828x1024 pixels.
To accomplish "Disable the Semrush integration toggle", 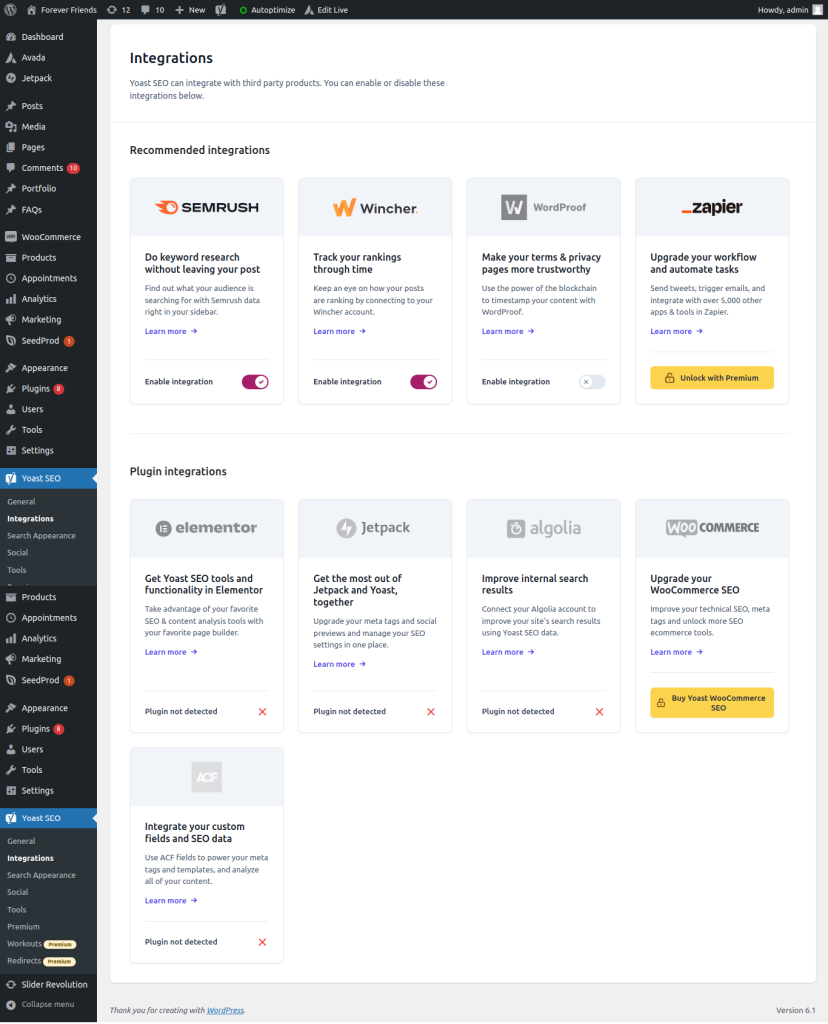I will pos(255,382).
